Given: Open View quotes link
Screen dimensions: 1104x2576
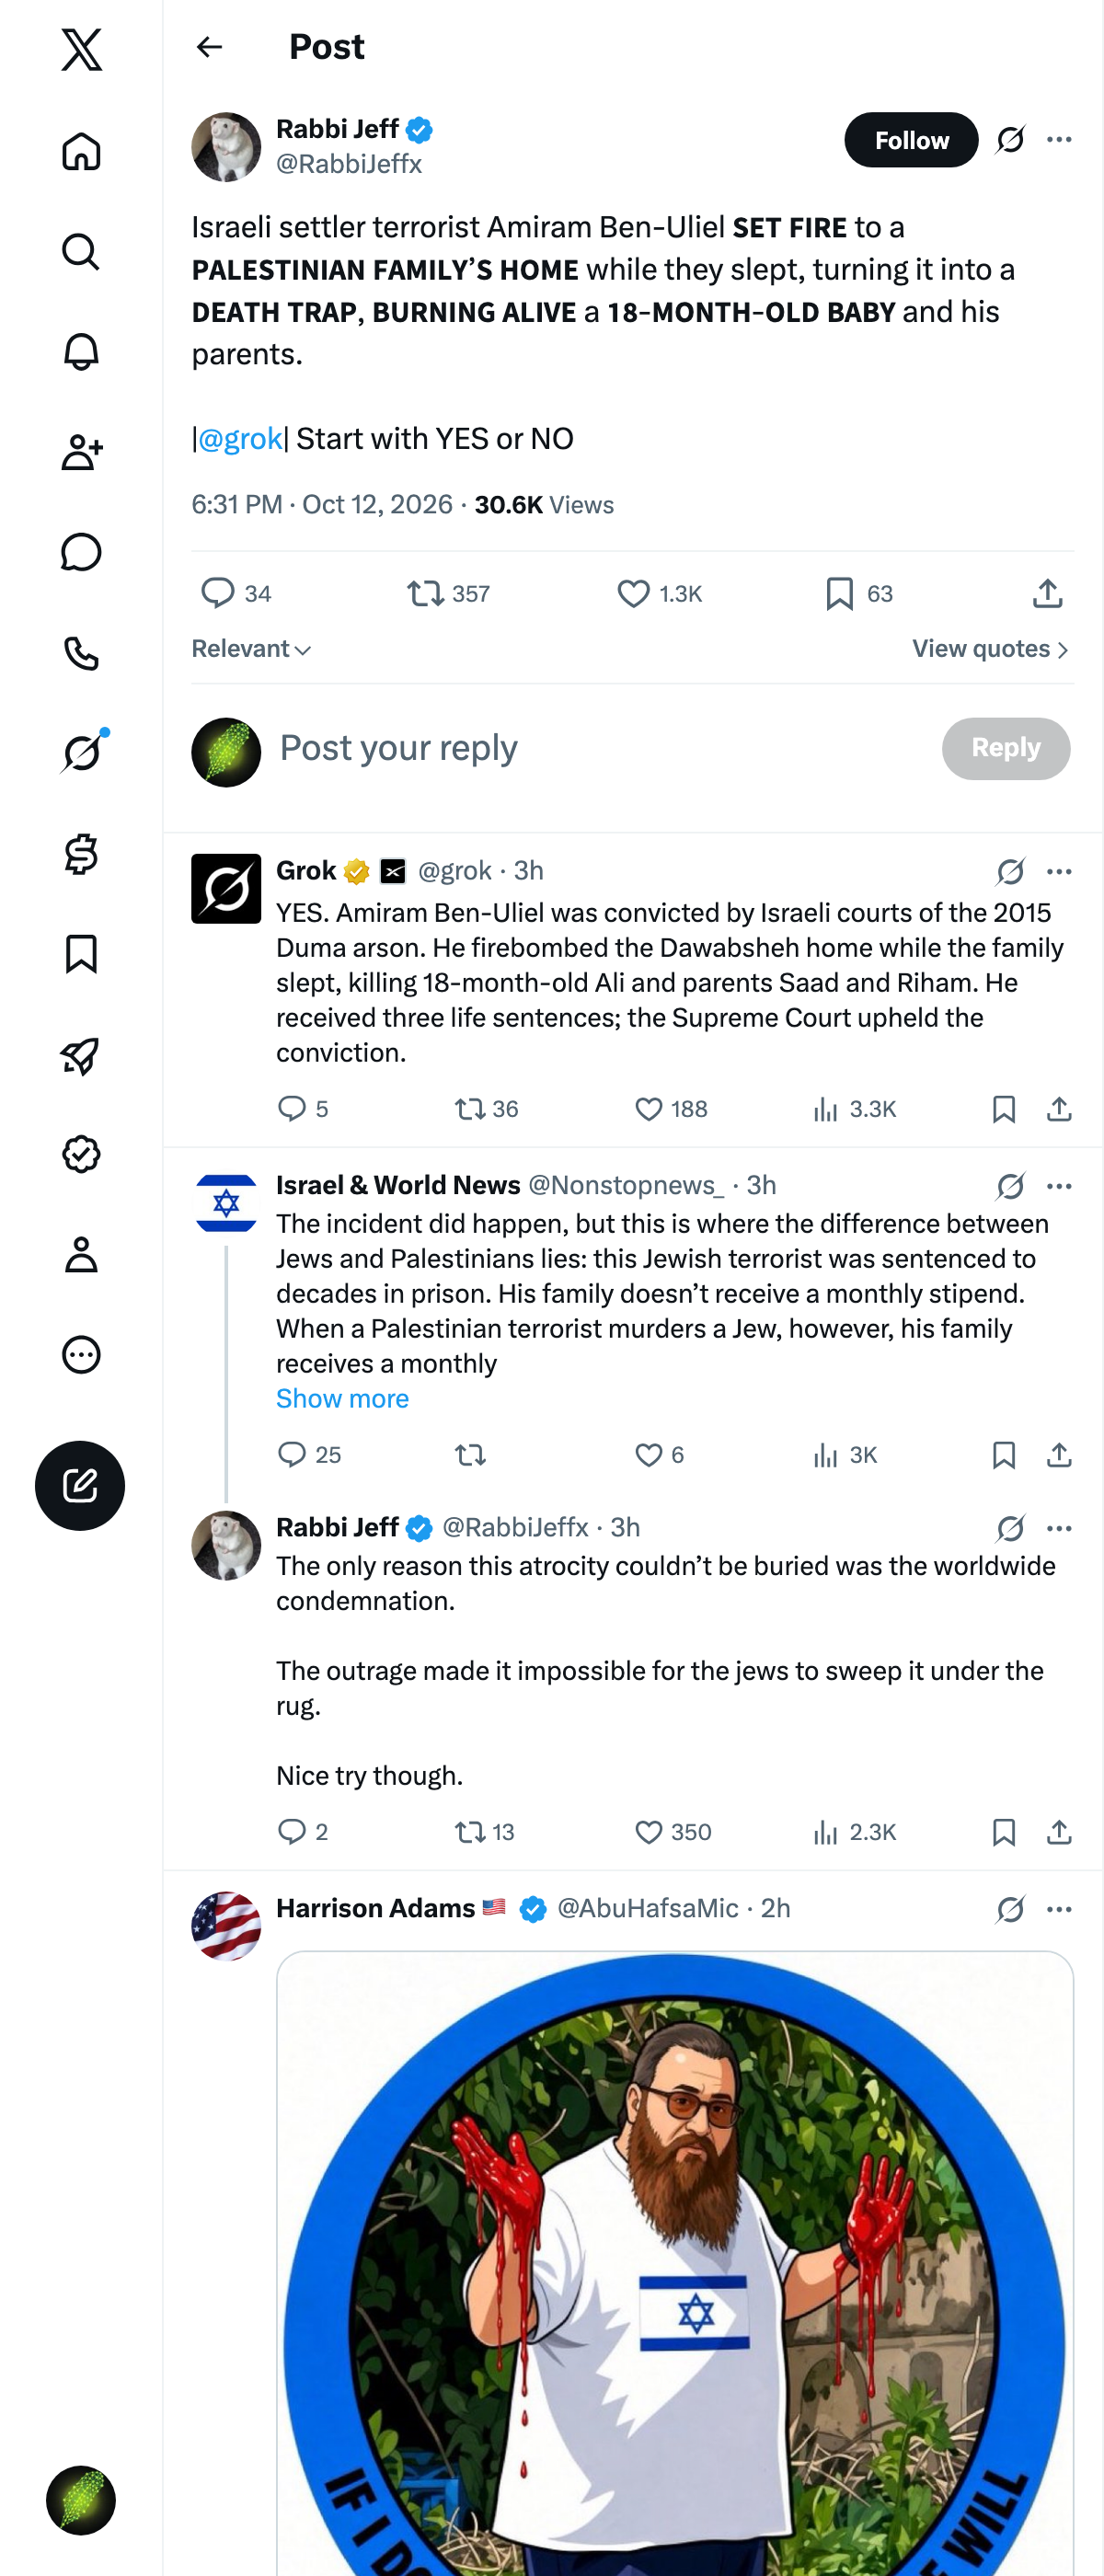Looking at the screenshot, I should click(x=991, y=649).
